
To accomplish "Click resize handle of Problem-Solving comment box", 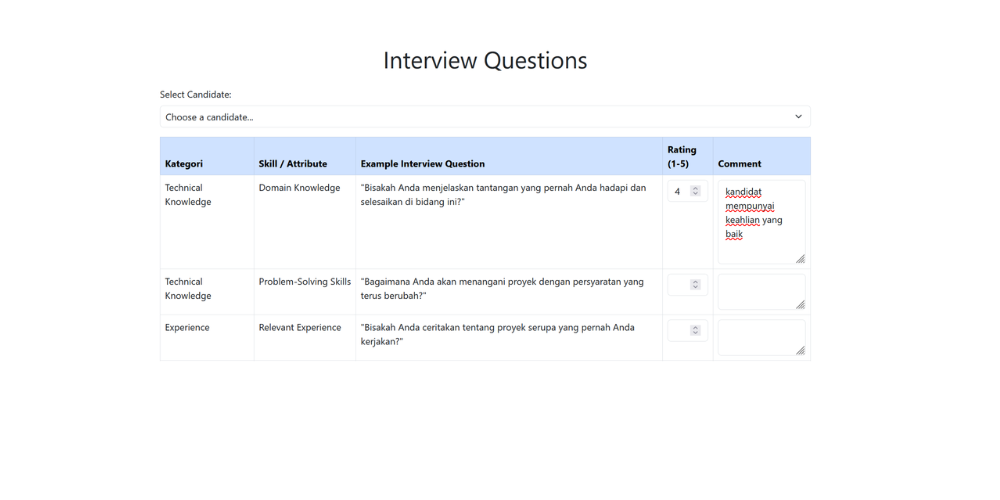I will (x=800, y=305).
